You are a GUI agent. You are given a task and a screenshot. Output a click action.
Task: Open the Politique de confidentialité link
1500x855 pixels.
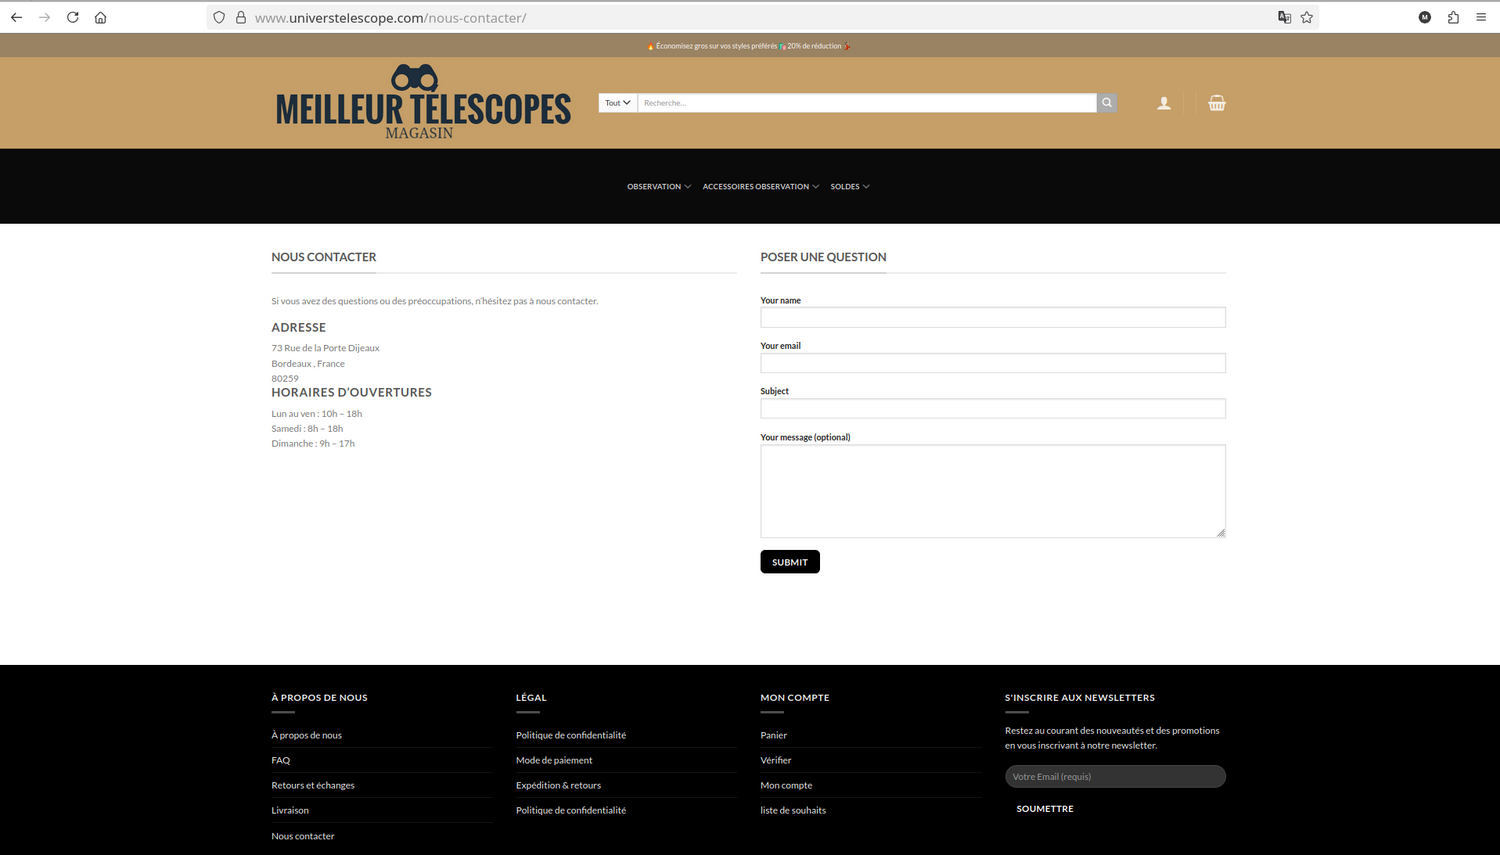click(571, 734)
